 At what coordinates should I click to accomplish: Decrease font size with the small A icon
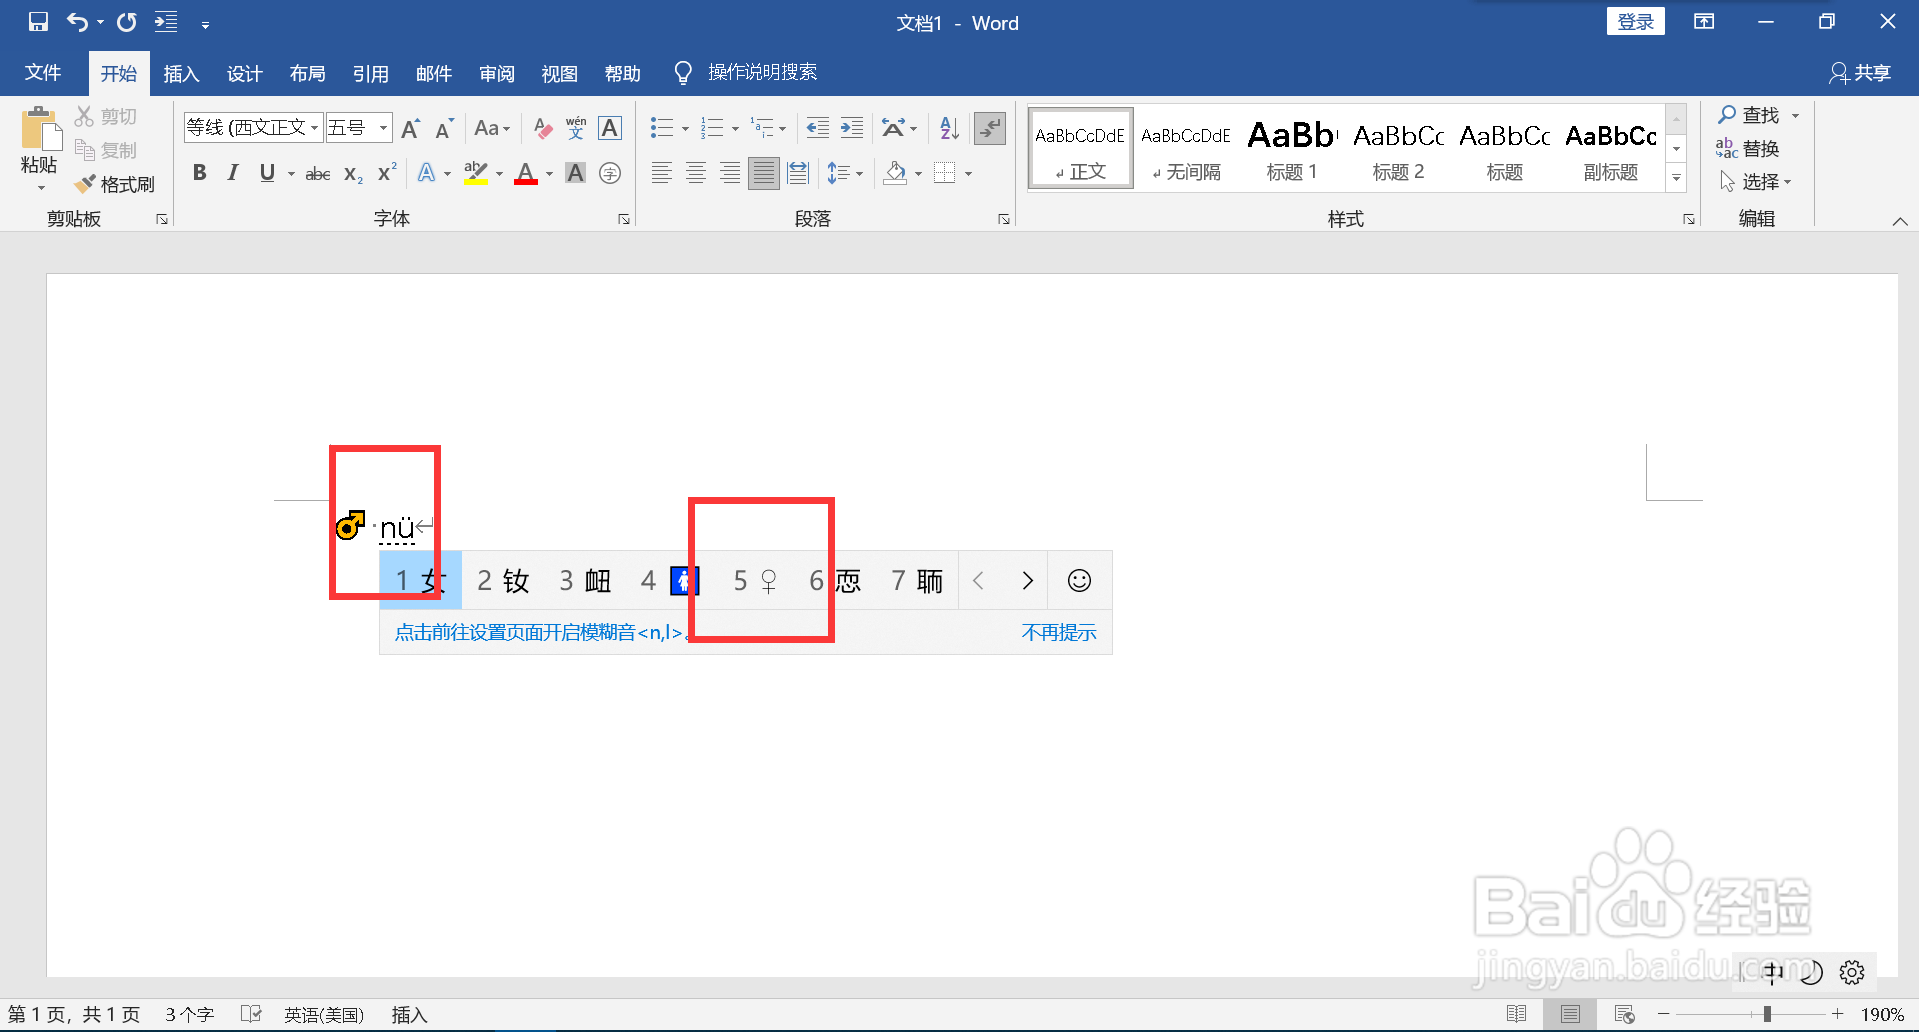point(444,128)
